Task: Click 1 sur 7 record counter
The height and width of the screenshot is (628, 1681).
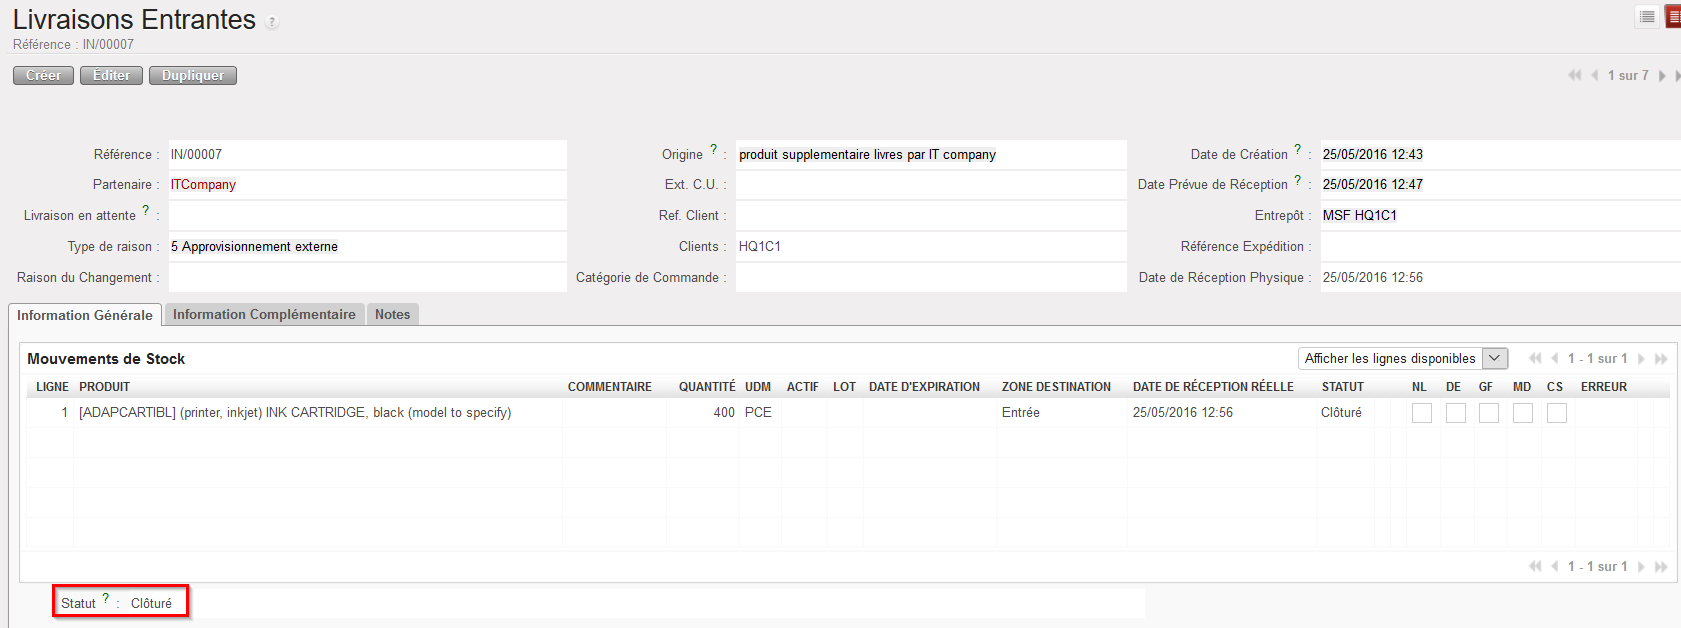Action: [x=1628, y=76]
